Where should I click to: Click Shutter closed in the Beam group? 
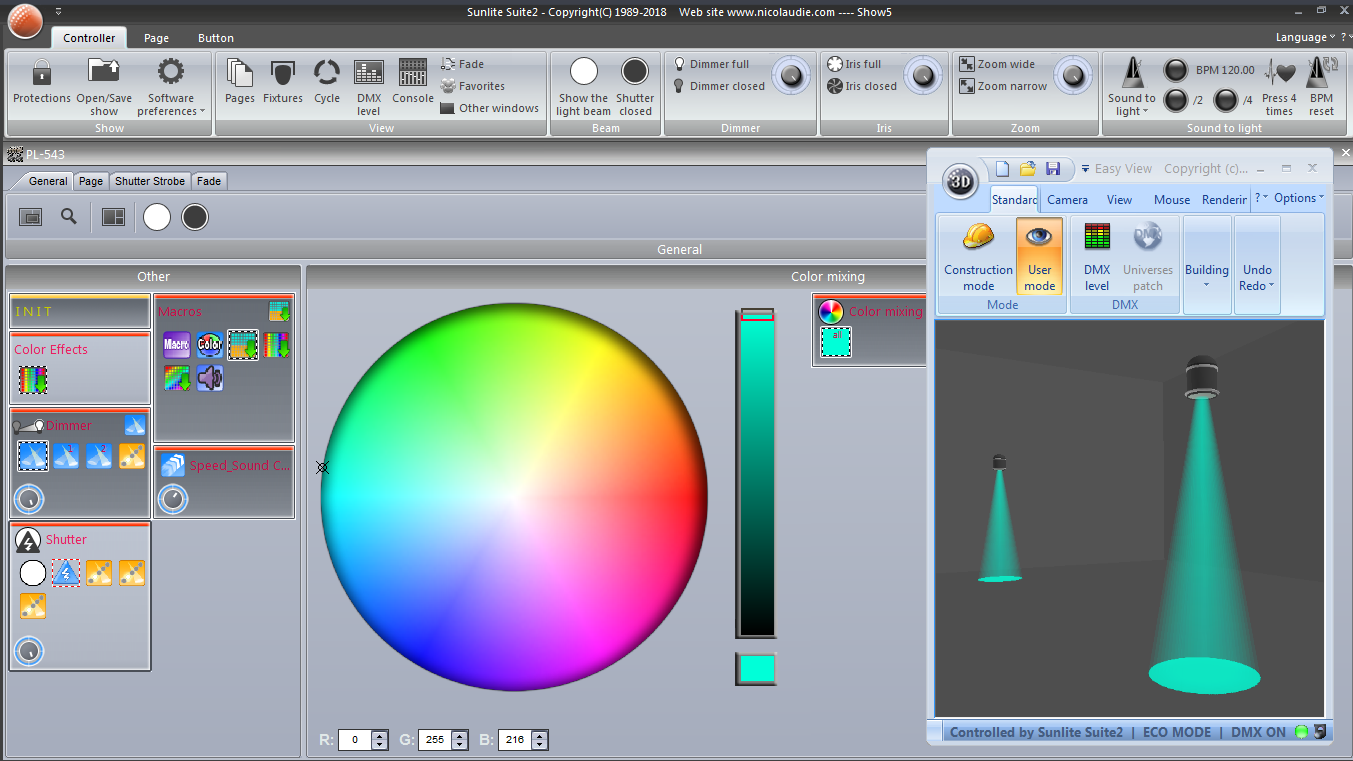635,87
